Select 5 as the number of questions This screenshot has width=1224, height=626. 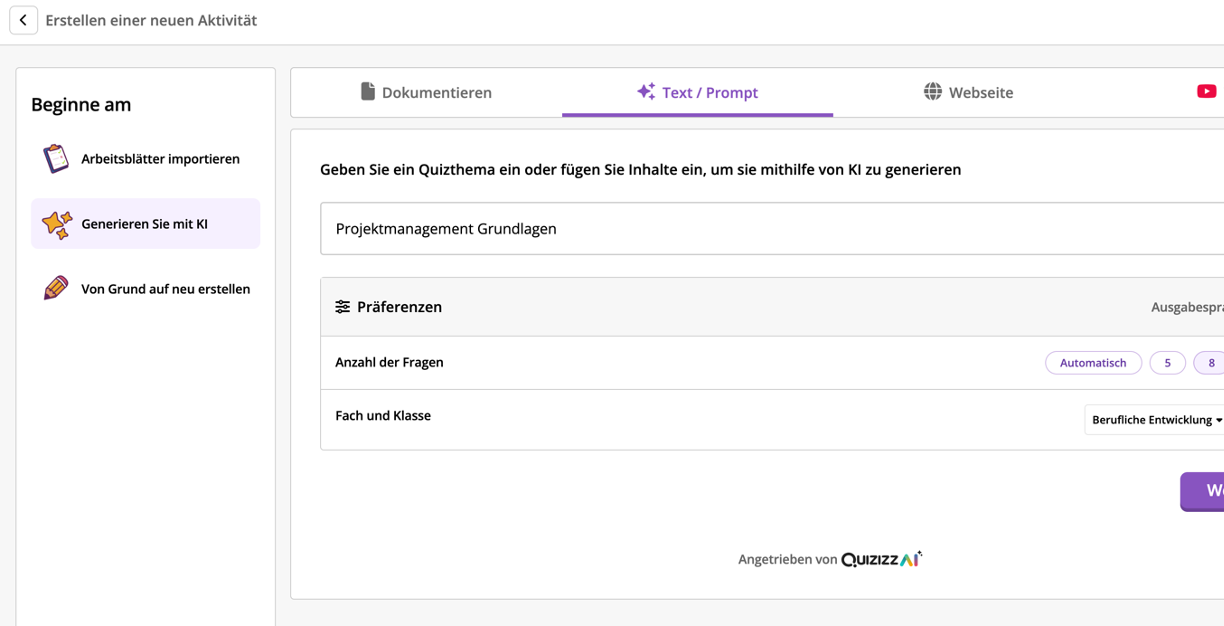(x=1167, y=363)
